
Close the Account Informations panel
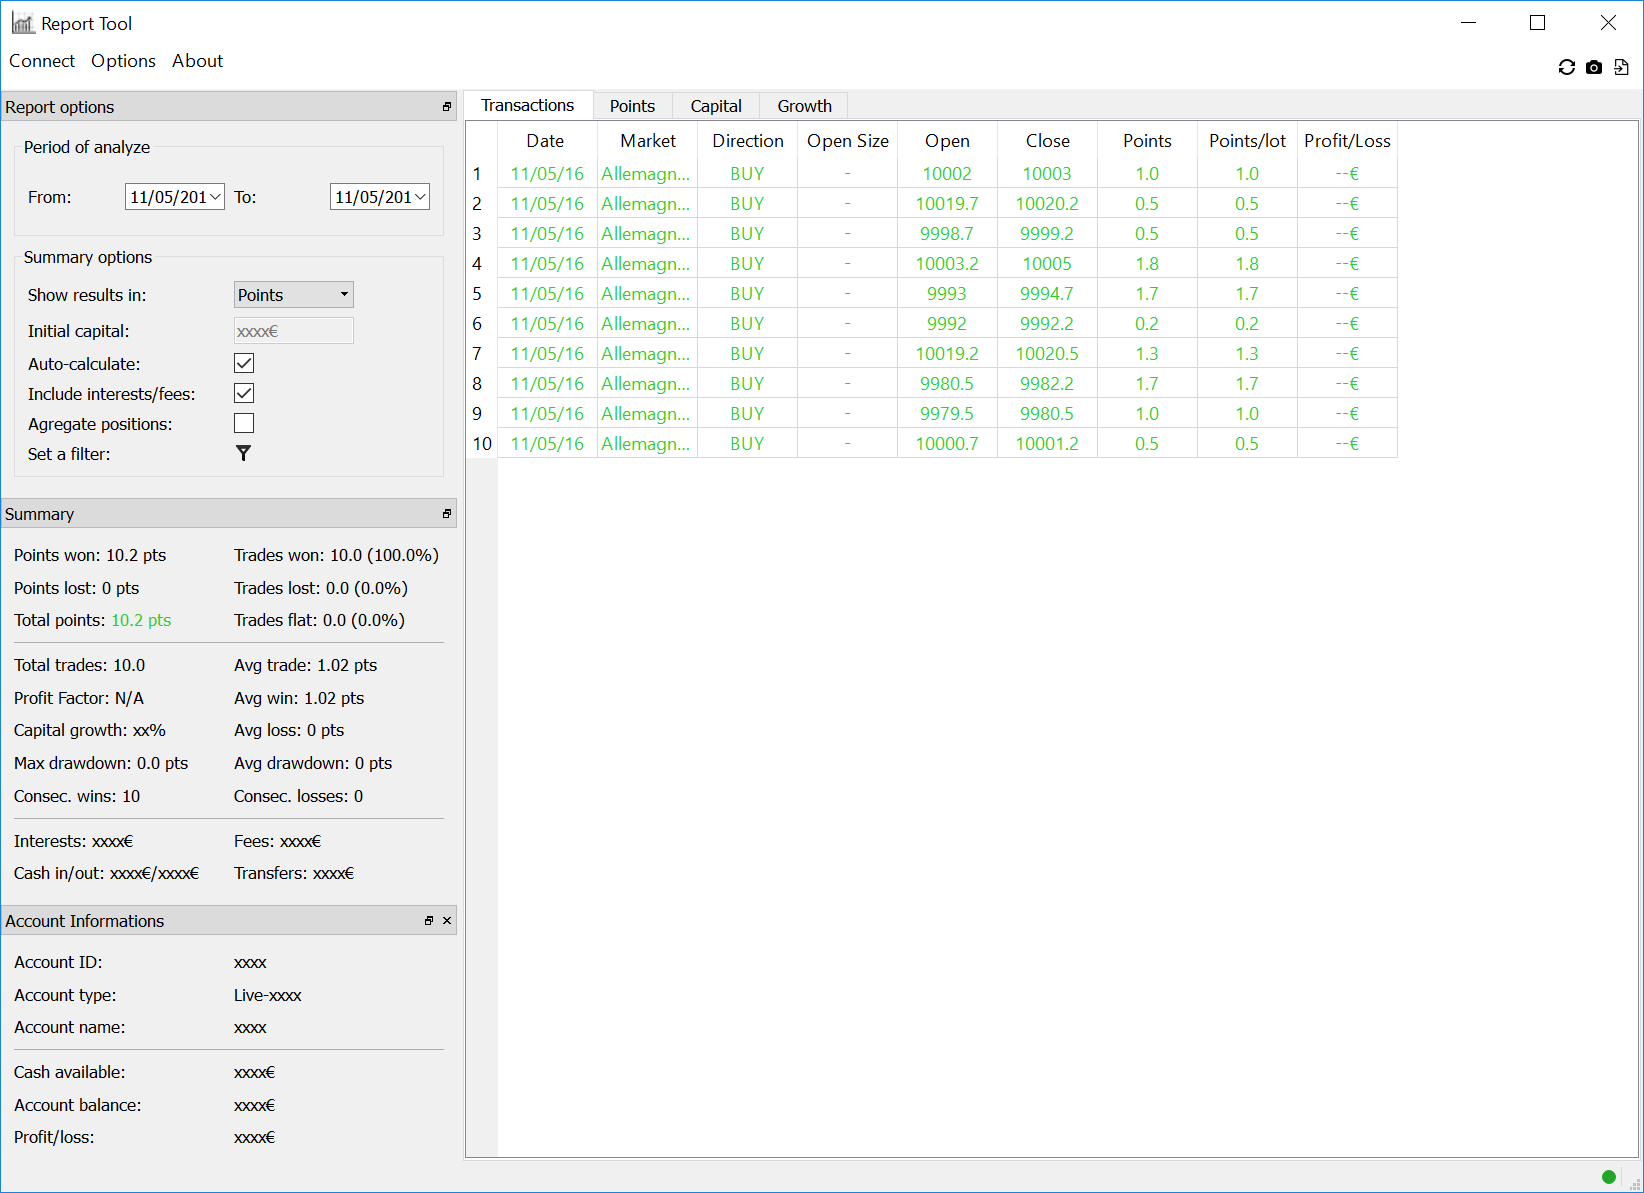pos(447,921)
